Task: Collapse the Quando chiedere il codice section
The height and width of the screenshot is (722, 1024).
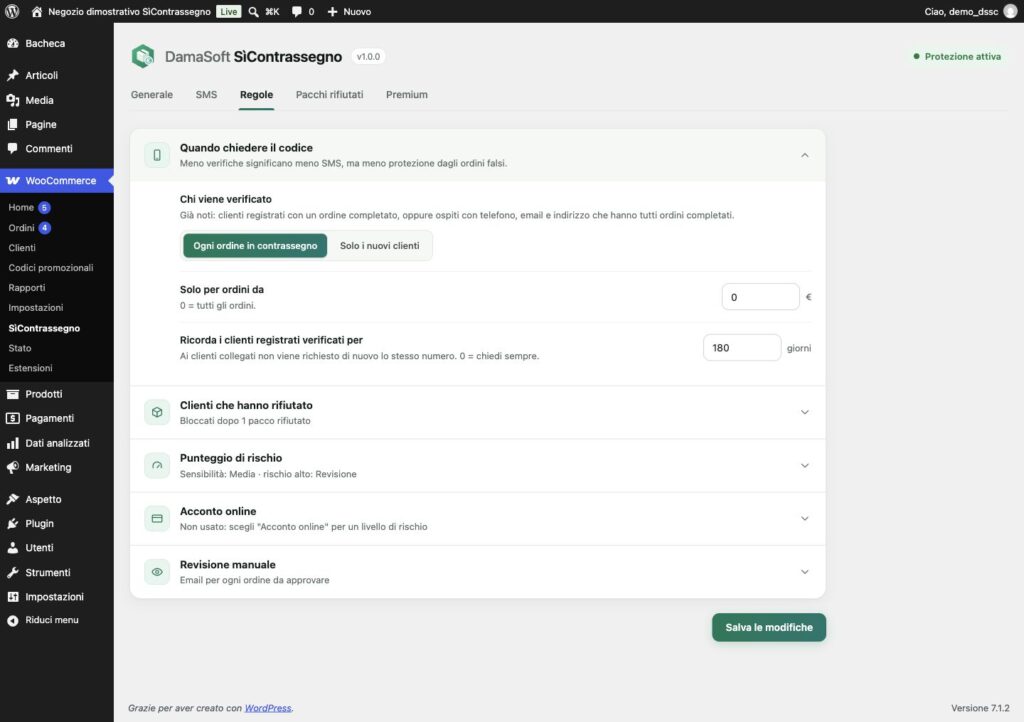Action: pos(805,155)
